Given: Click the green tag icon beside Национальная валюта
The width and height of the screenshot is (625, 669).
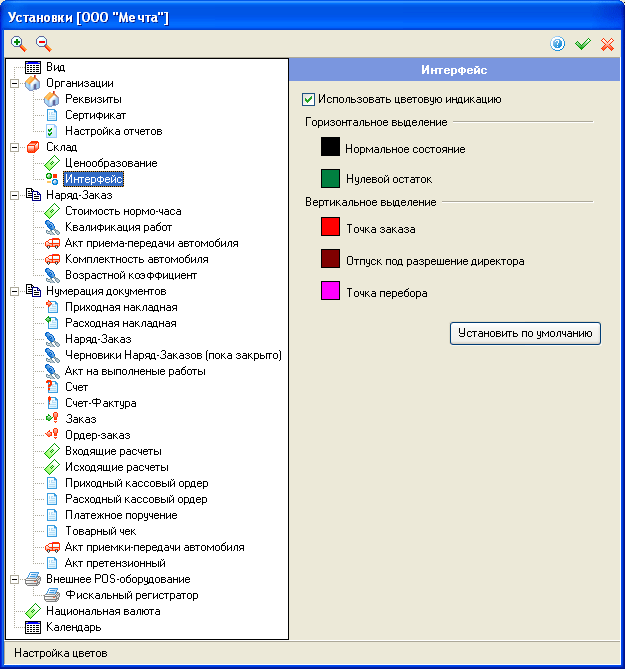Looking at the screenshot, I should pos(33,611).
